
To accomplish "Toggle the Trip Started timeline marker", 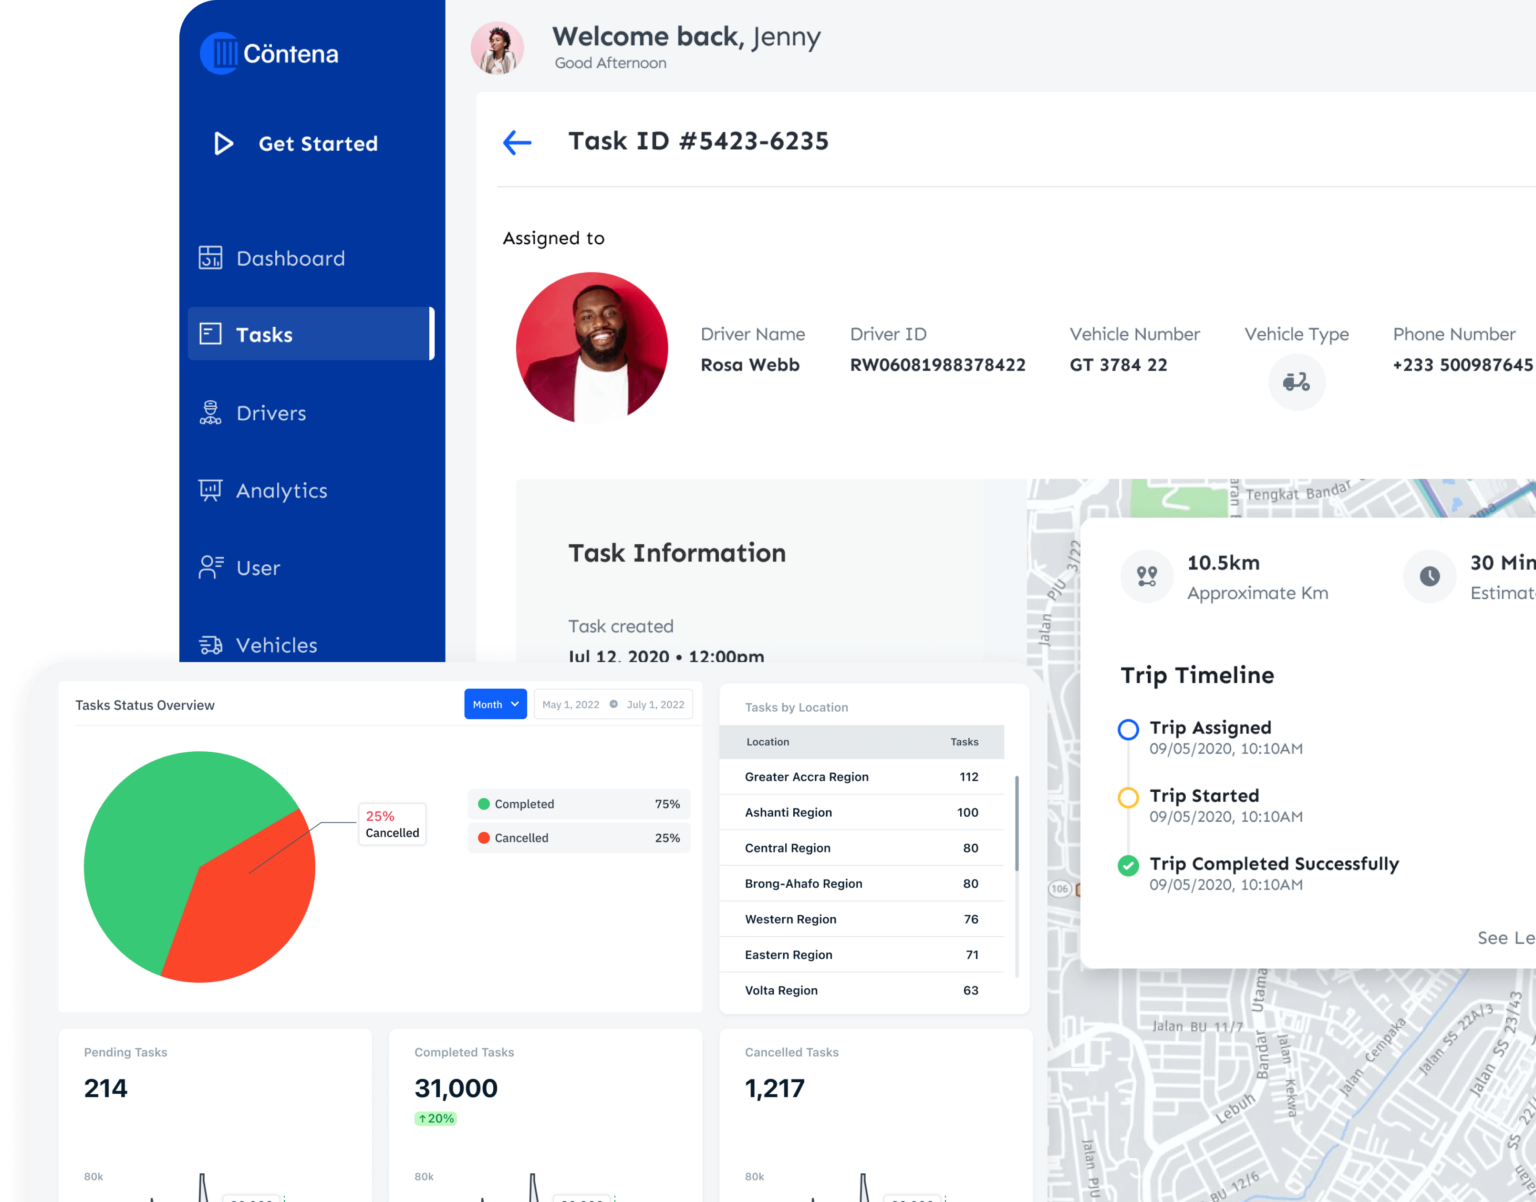I will tap(1128, 797).
